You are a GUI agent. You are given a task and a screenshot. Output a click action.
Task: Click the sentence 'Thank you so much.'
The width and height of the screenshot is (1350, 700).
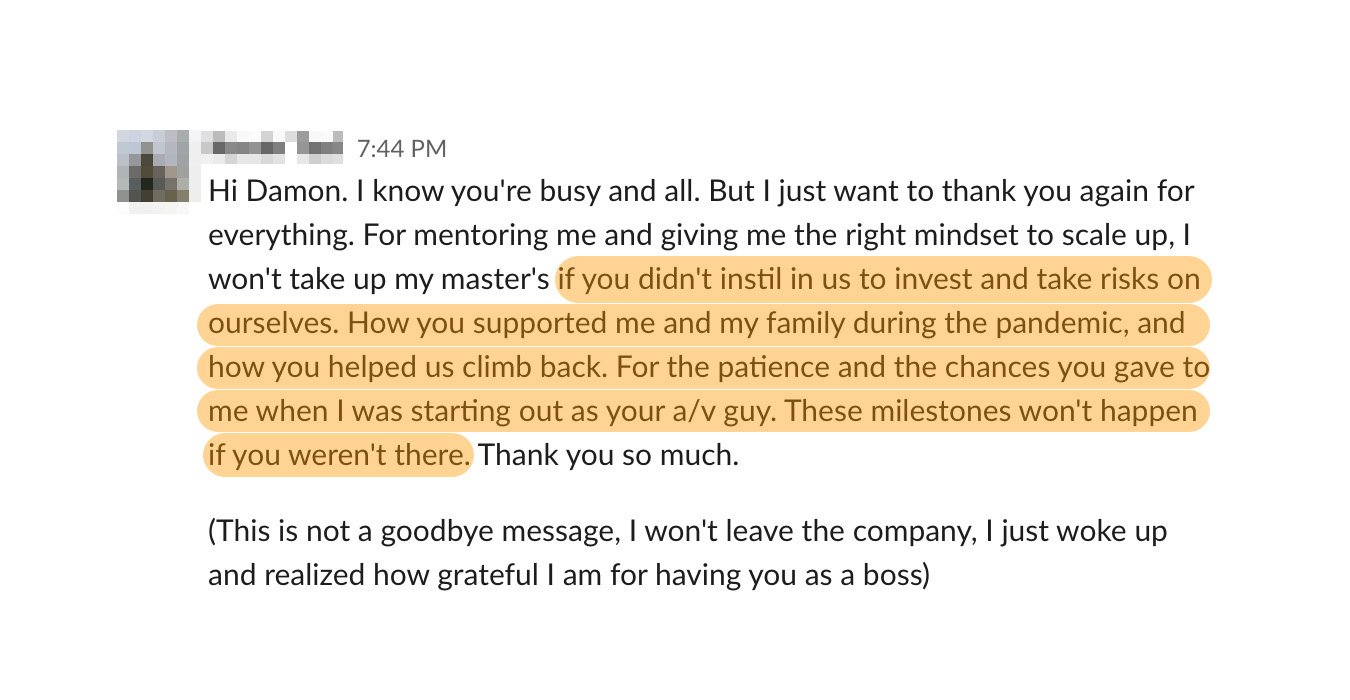[x=608, y=456]
